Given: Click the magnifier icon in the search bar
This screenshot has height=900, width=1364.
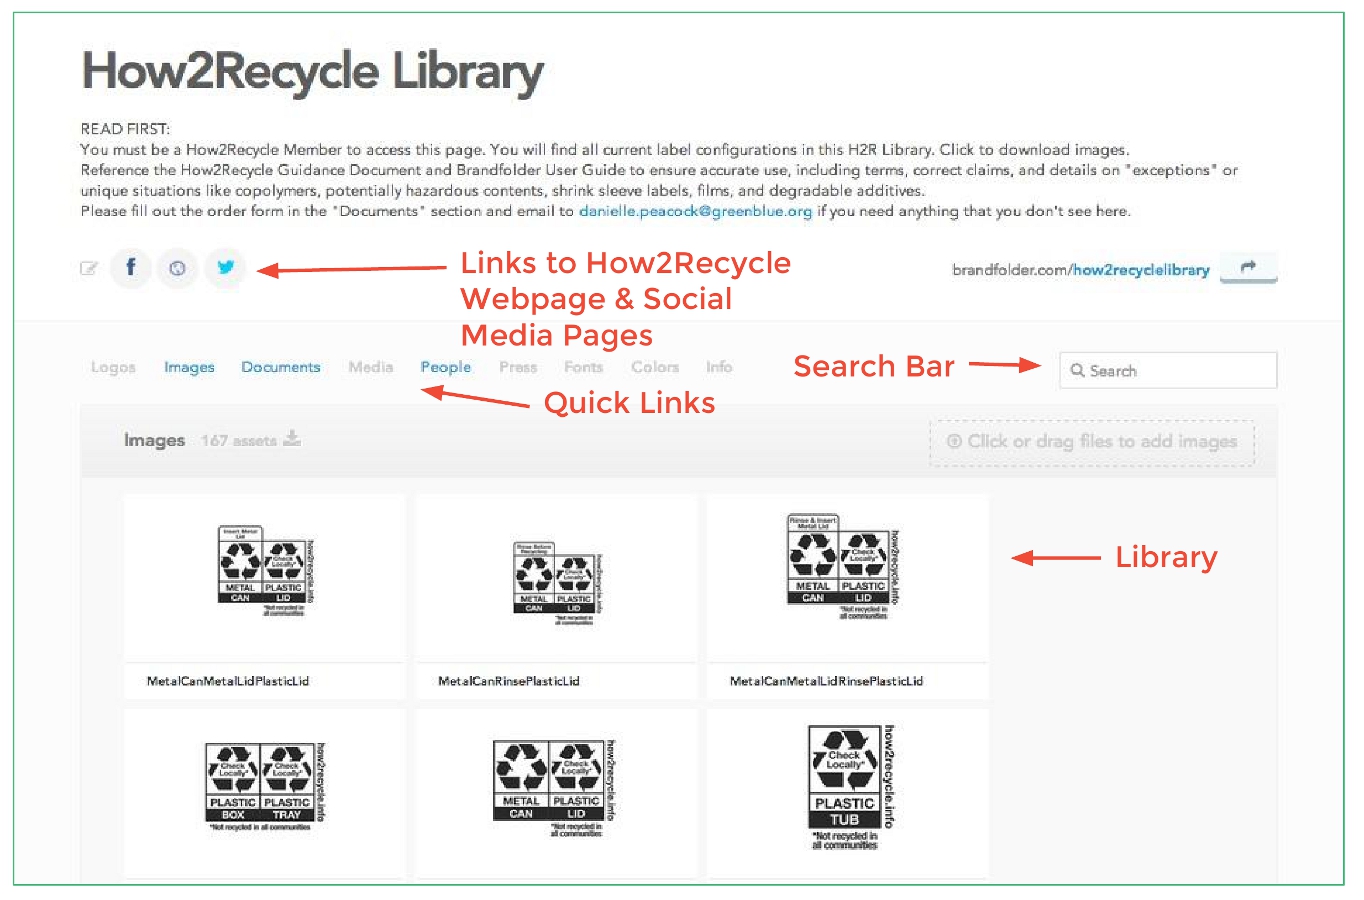Looking at the screenshot, I should [x=1077, y=370].
